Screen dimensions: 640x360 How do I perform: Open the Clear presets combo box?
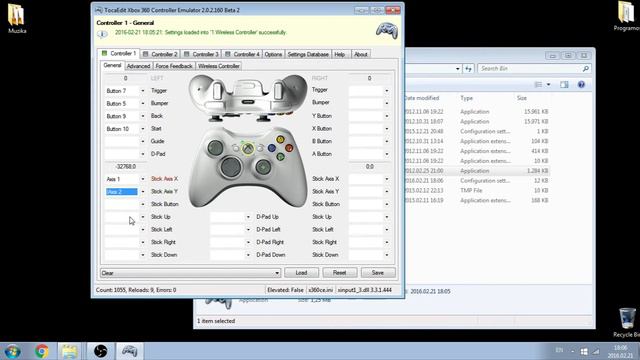click(190, 273)
